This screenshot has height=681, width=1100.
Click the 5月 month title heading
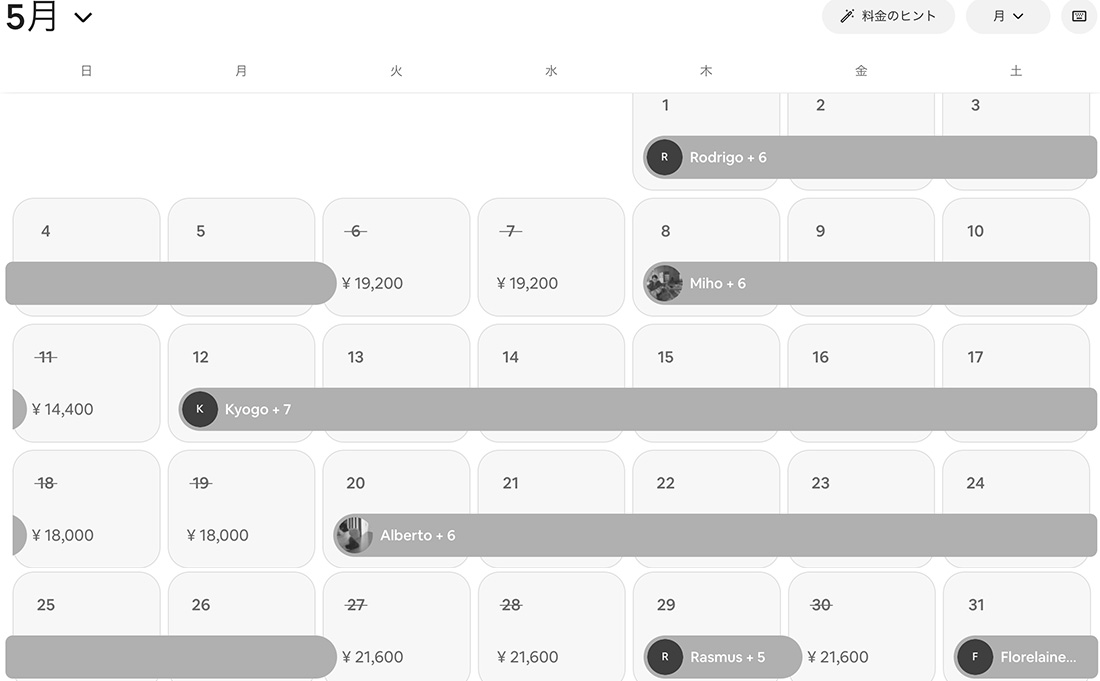(x=32, y=17)
